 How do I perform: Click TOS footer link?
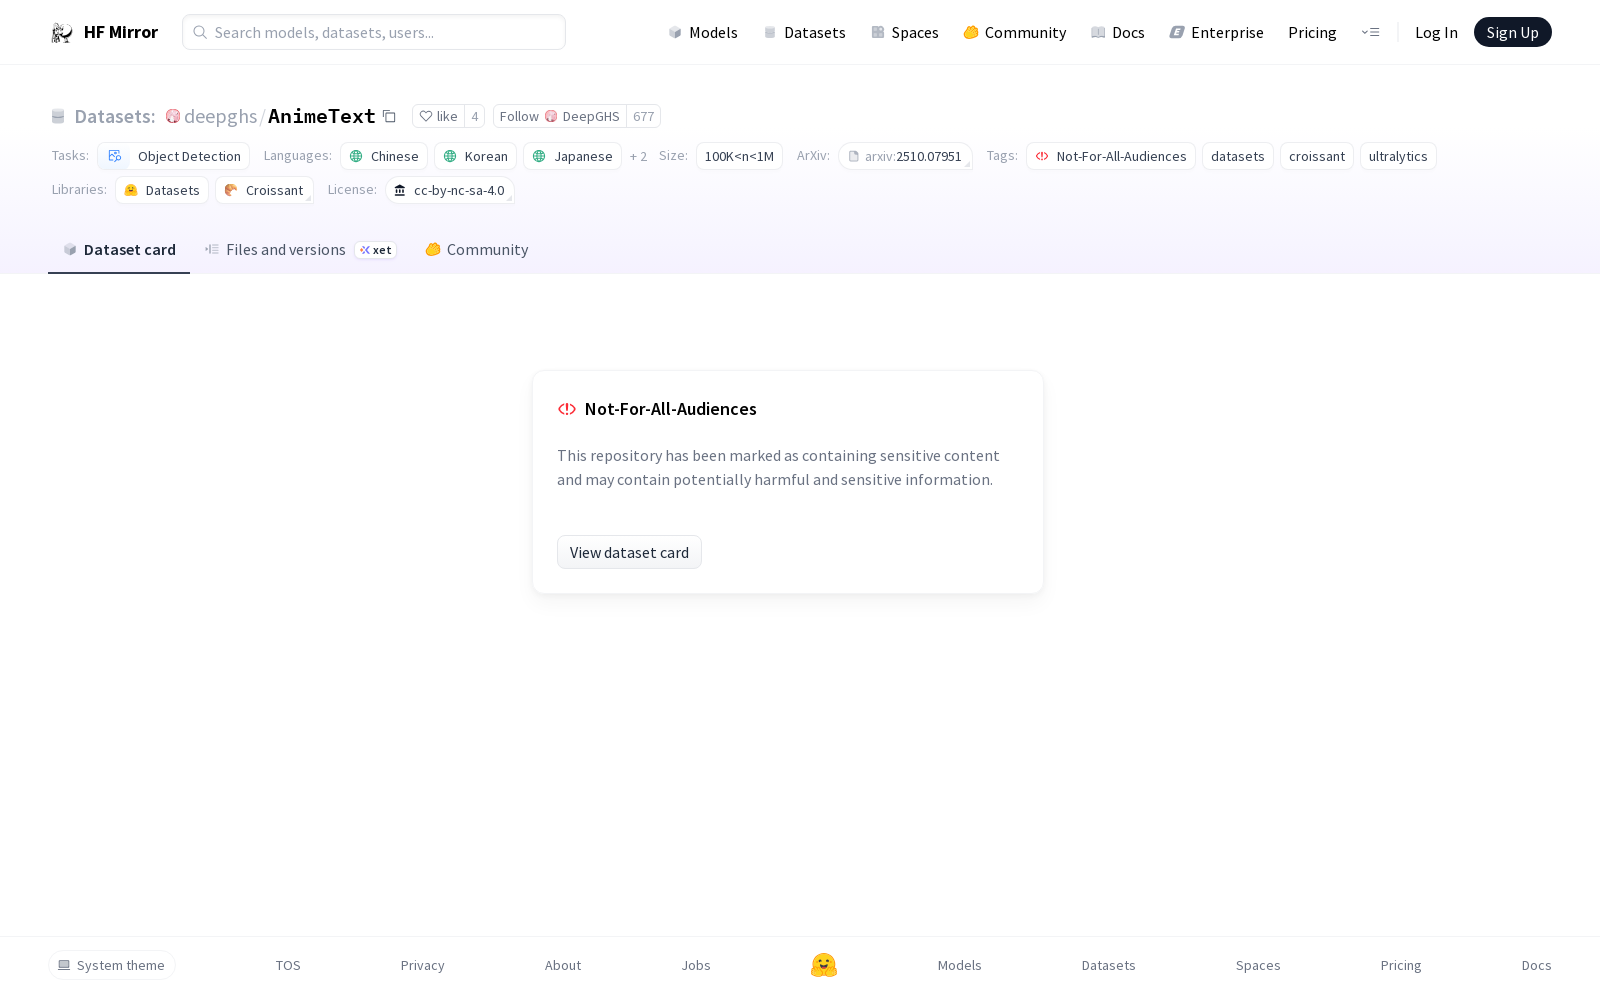tap(288, 965)
